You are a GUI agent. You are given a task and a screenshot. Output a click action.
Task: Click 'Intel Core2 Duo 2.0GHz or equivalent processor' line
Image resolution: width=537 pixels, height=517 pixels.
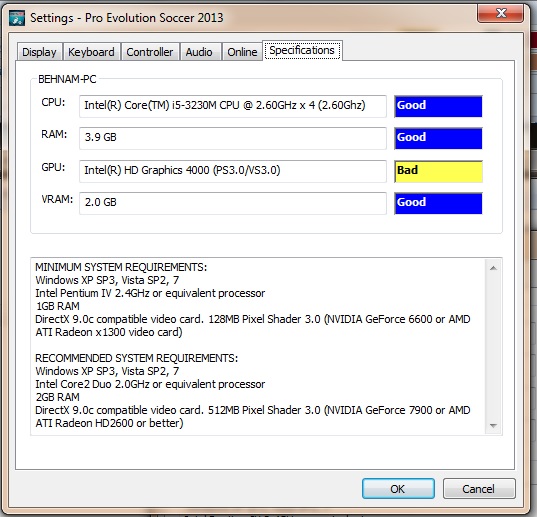tap(150, 384)
